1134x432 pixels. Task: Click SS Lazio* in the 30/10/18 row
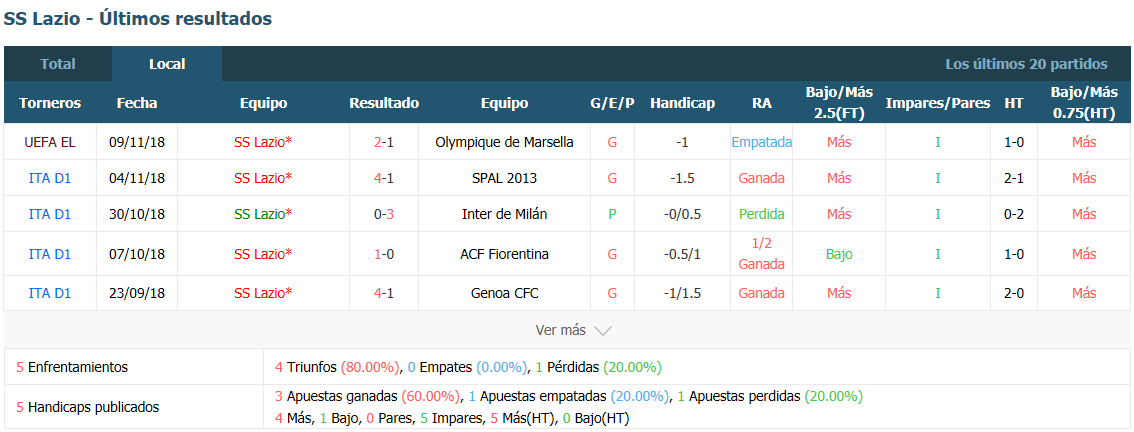pos(263,214)
